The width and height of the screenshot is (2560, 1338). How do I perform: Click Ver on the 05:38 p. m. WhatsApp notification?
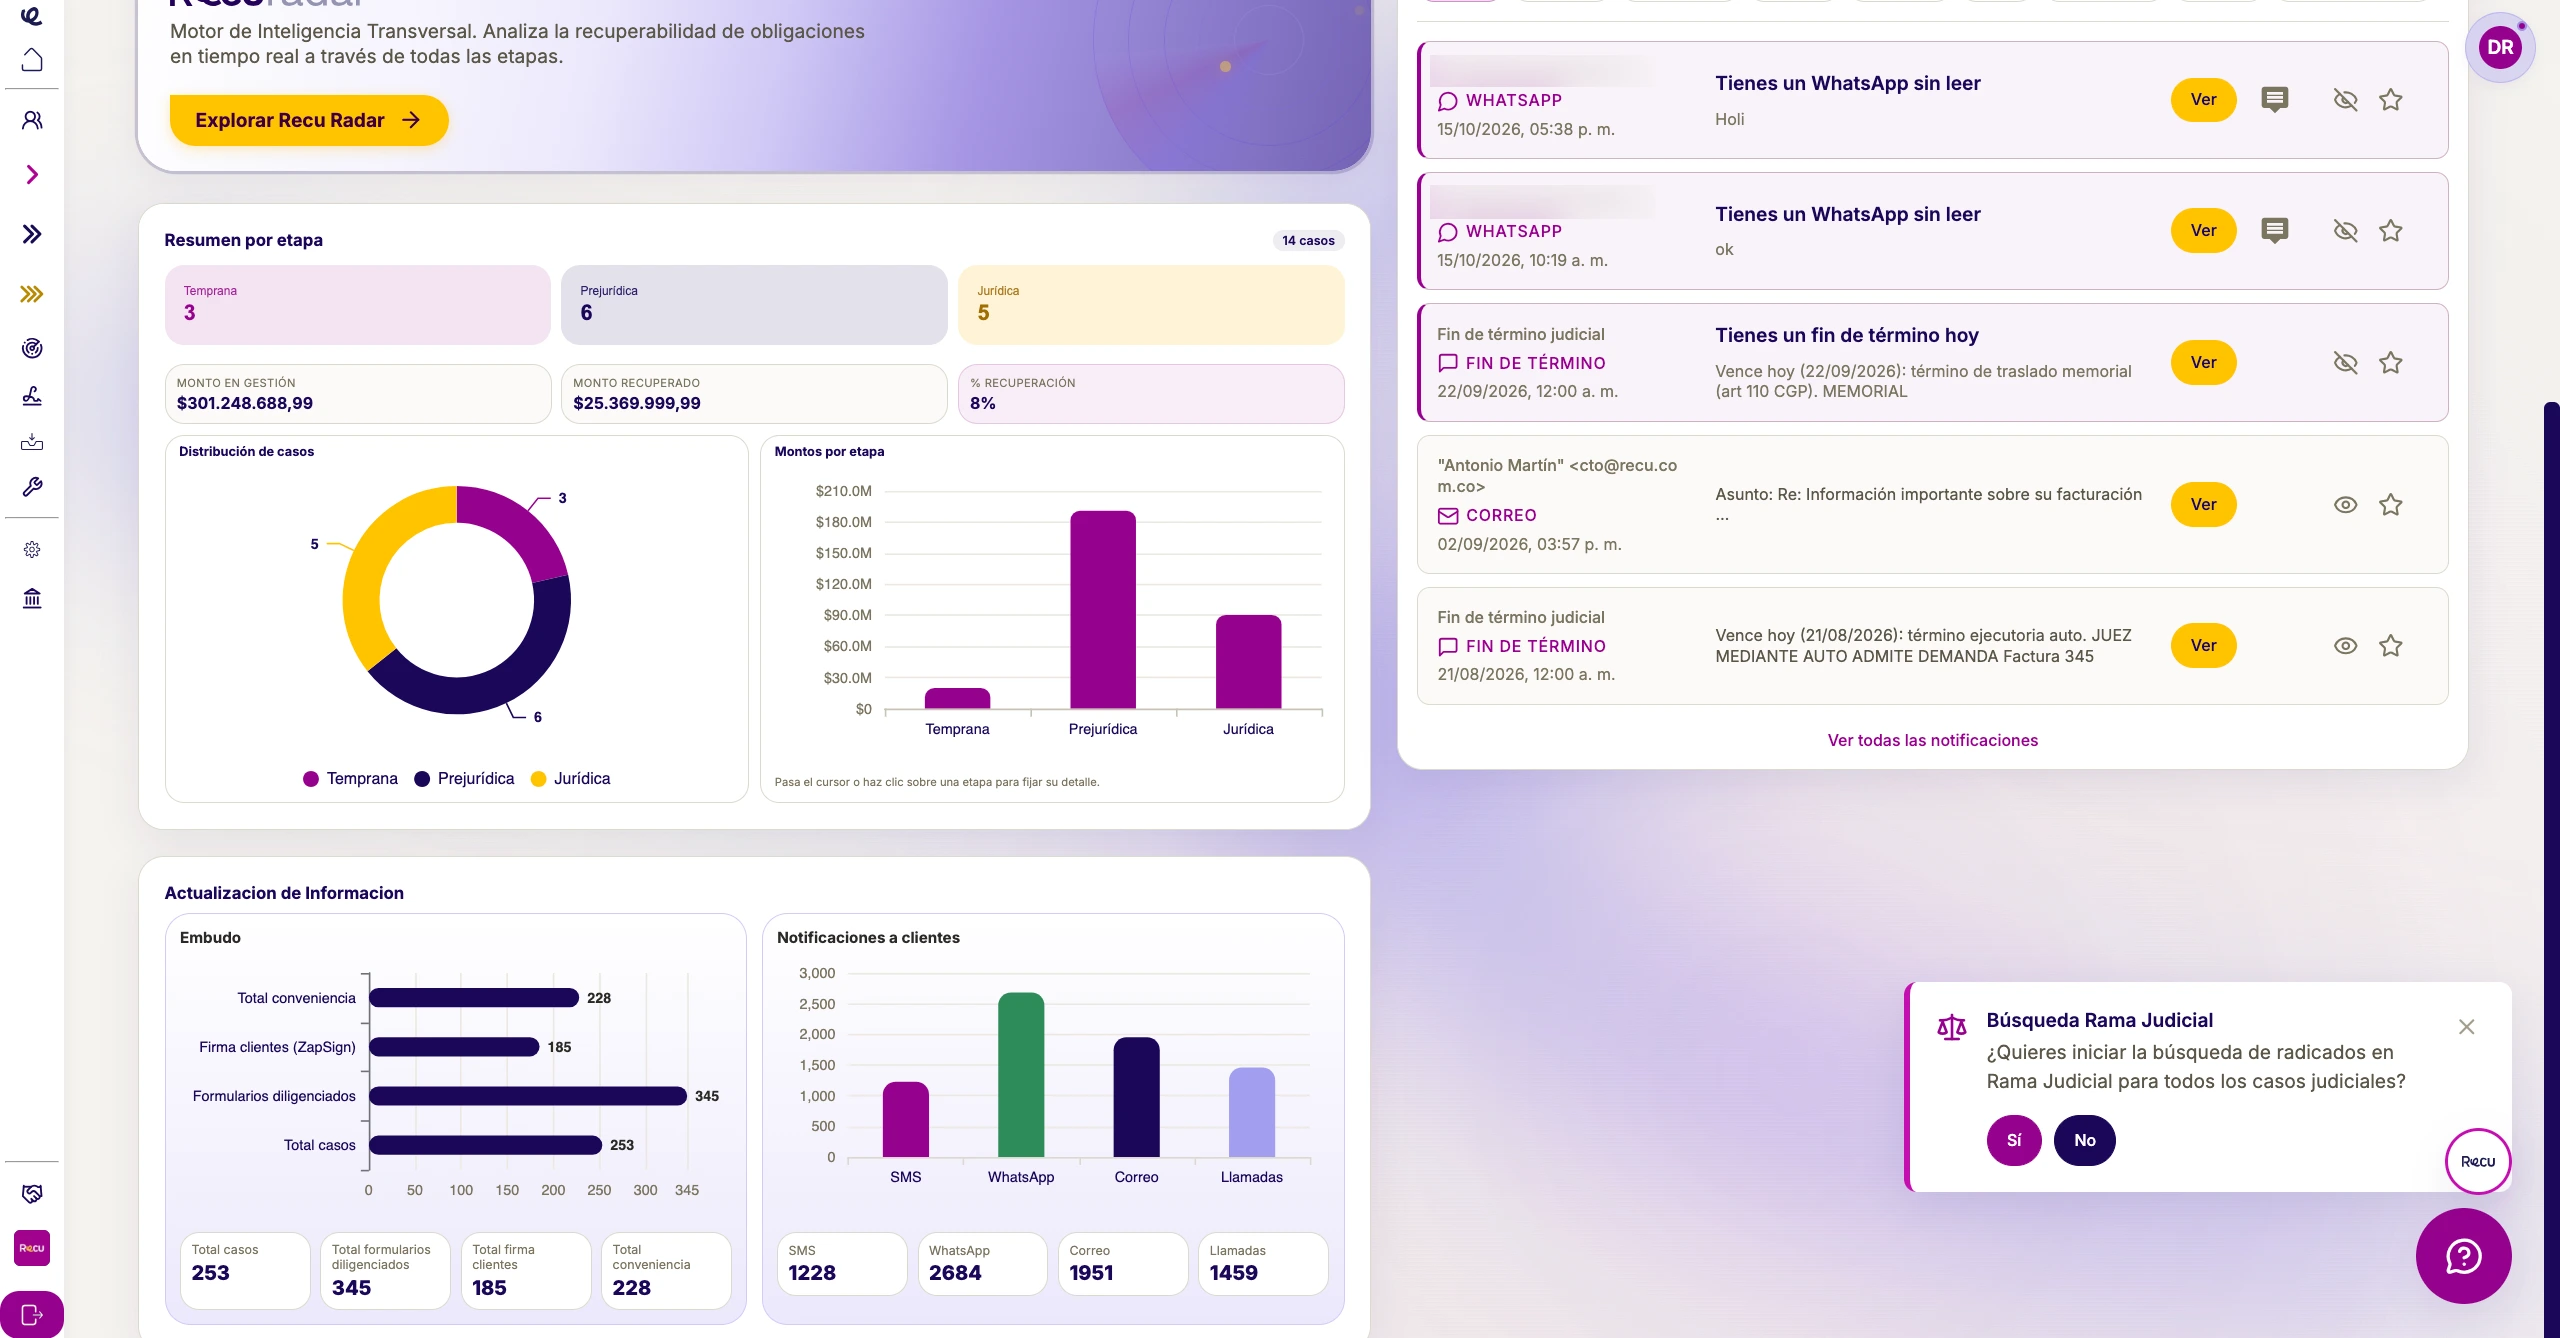[x=2204, y=100]
